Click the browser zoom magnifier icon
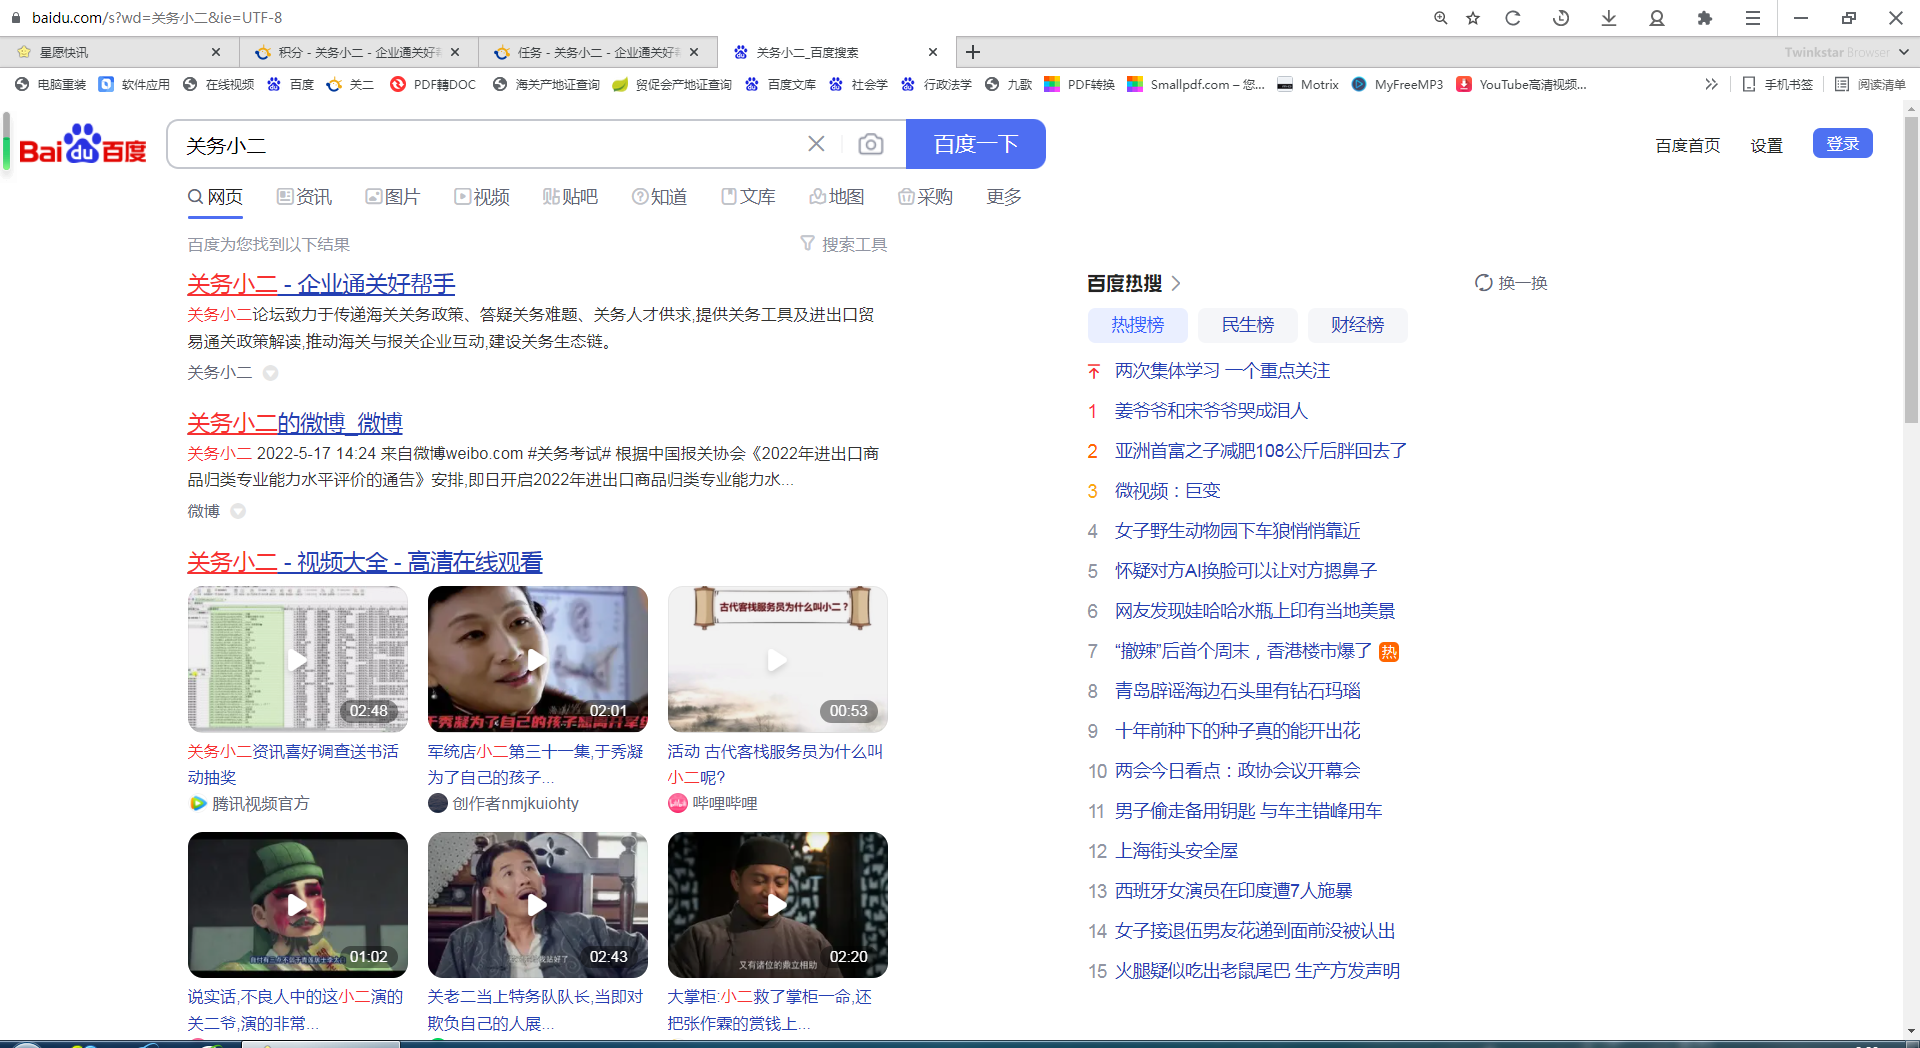1920x1048 pixels. pos(1440,18)
